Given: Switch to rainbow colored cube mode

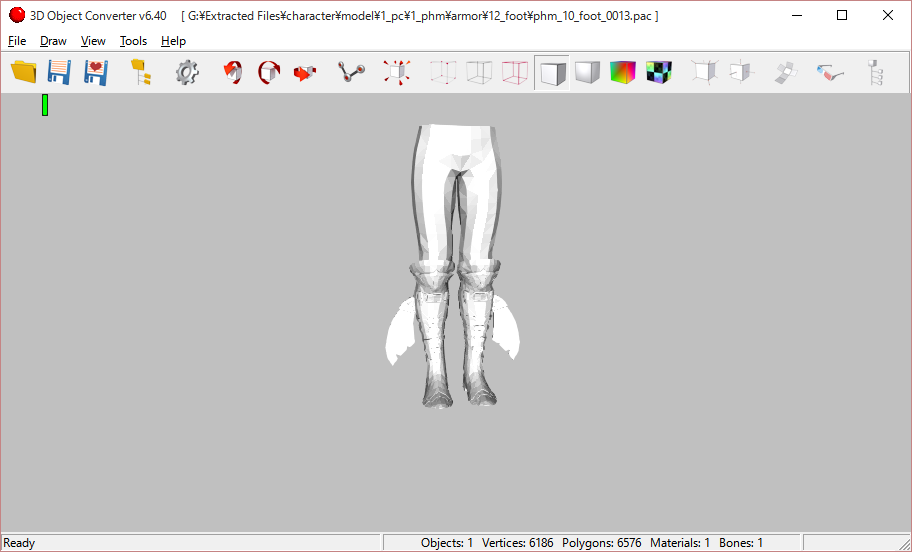Looking at the screenshot, I should [623, 72].
